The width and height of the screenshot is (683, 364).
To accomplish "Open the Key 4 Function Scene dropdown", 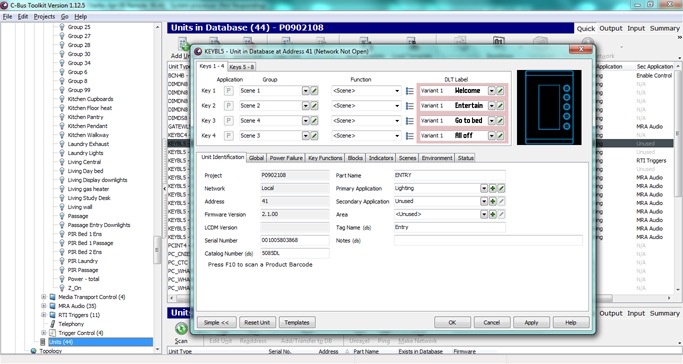I will click(x=397, y=136).
